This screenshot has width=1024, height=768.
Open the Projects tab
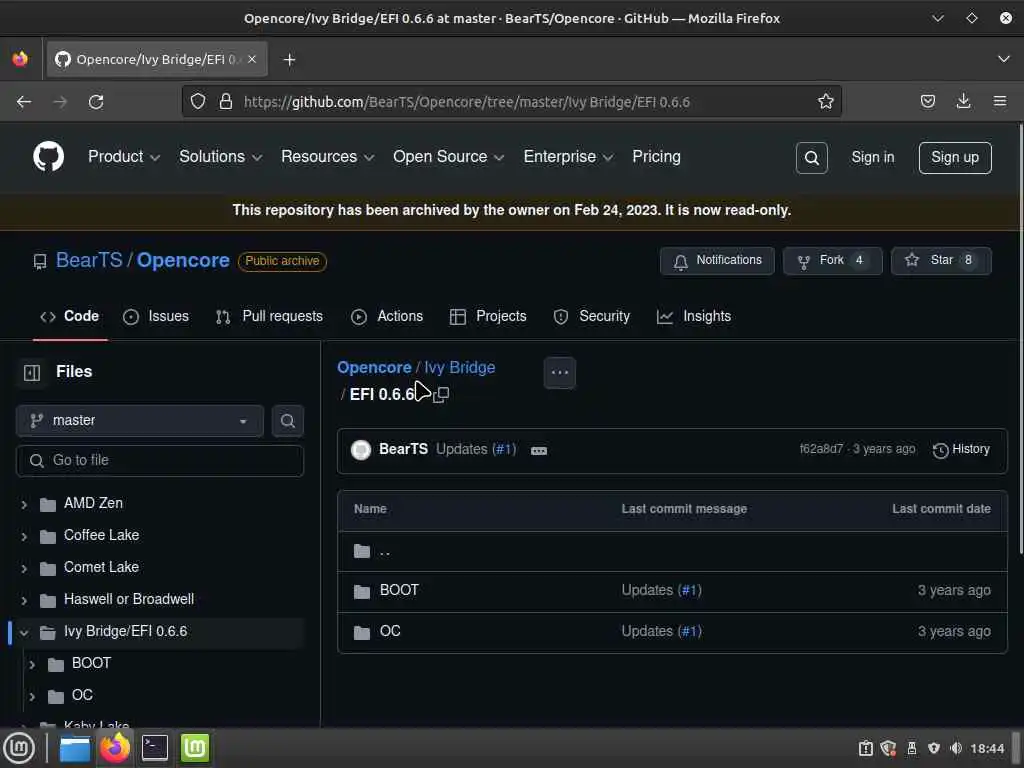point(488,317)
